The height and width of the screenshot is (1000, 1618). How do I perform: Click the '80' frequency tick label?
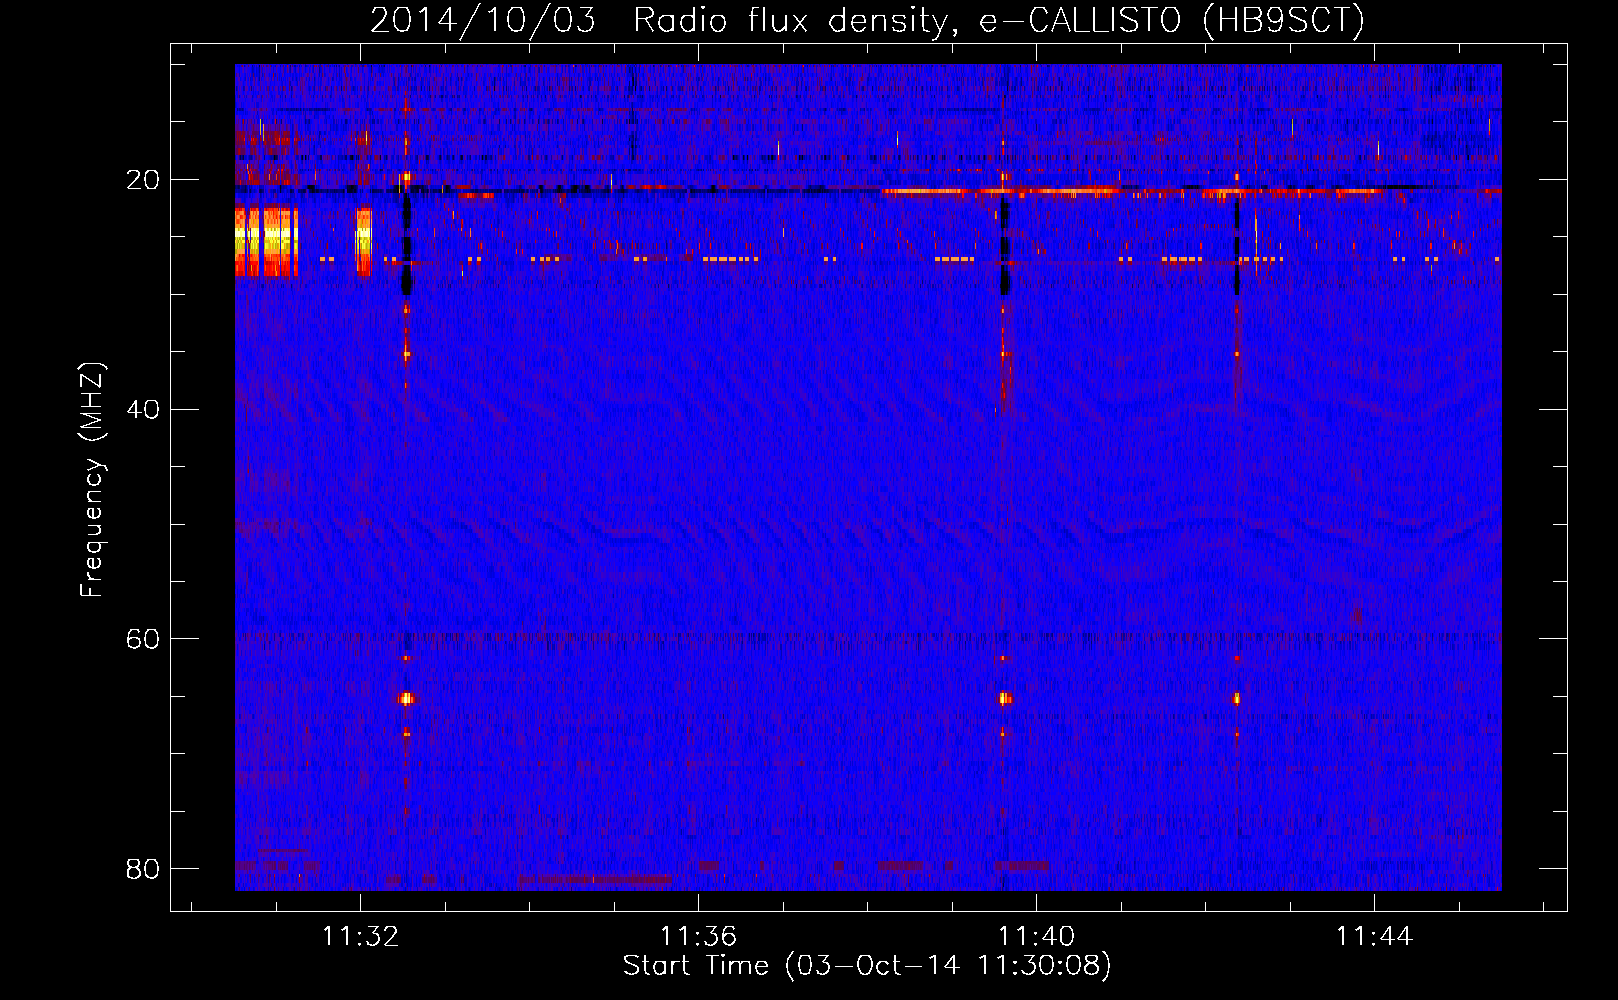pyautogui.click(x=143, y=868)
